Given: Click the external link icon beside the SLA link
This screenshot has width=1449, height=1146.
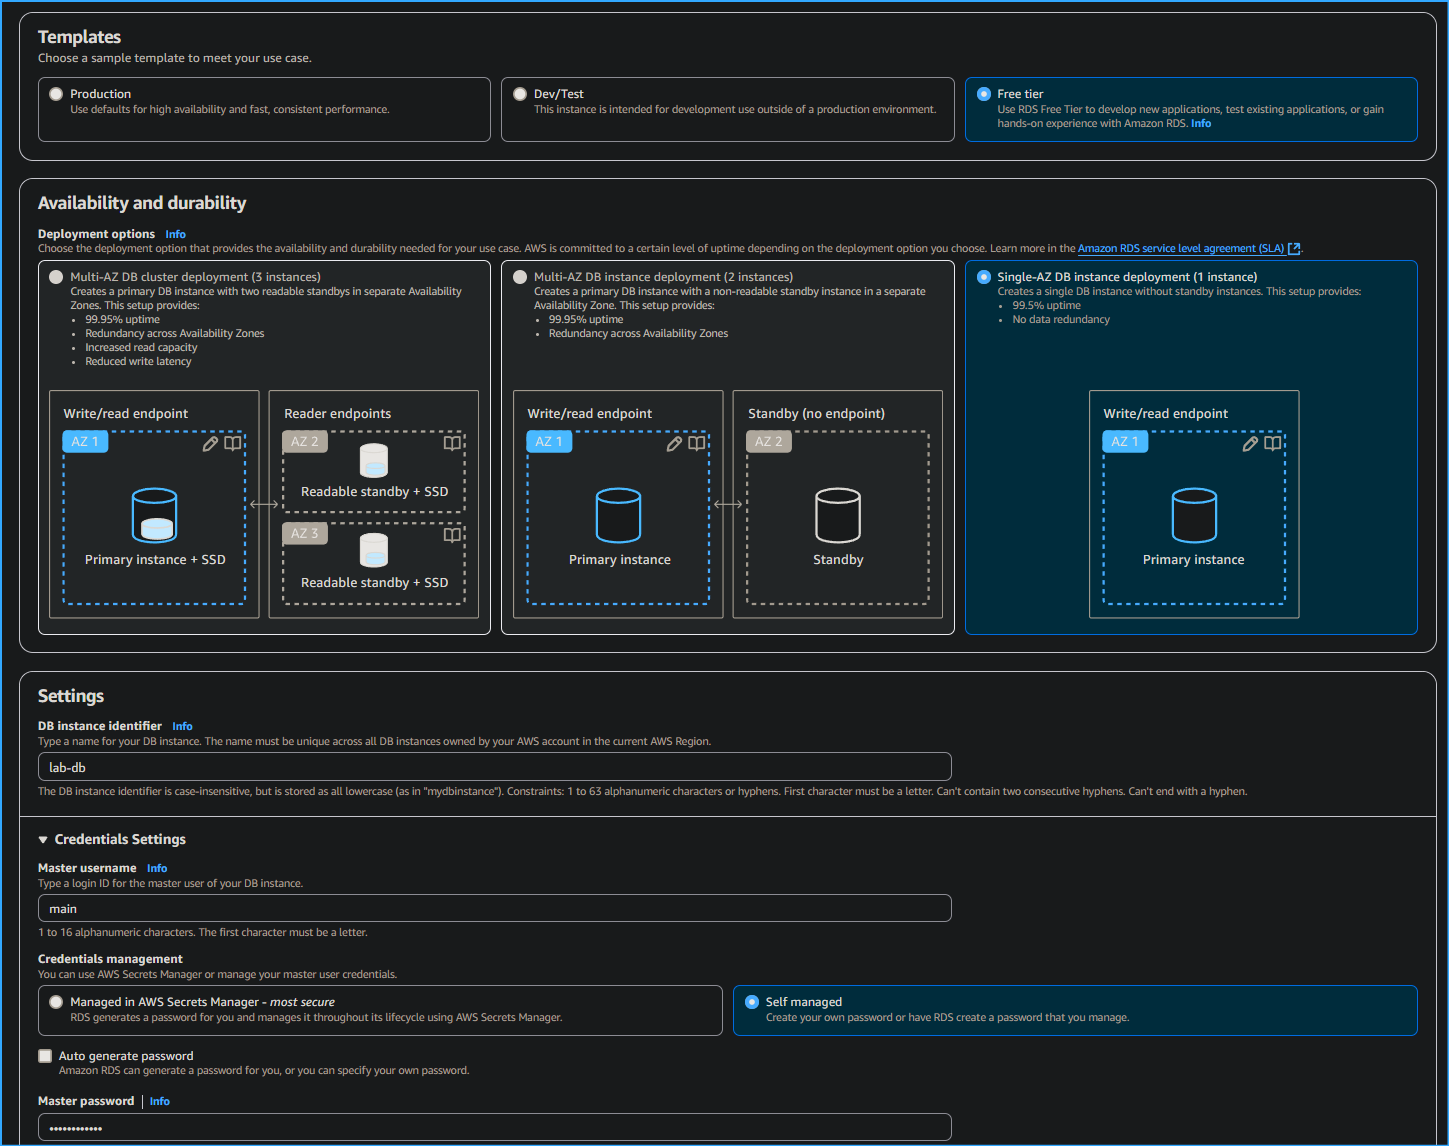Looking at the screenshot, I should pos(1294,247).
